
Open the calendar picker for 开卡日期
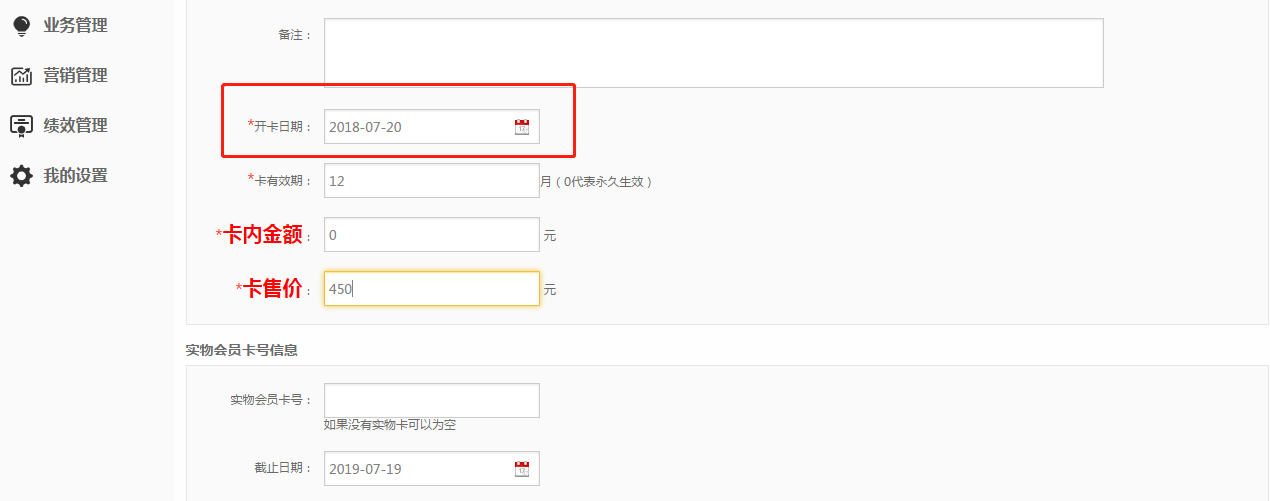(x=522, y=127)
